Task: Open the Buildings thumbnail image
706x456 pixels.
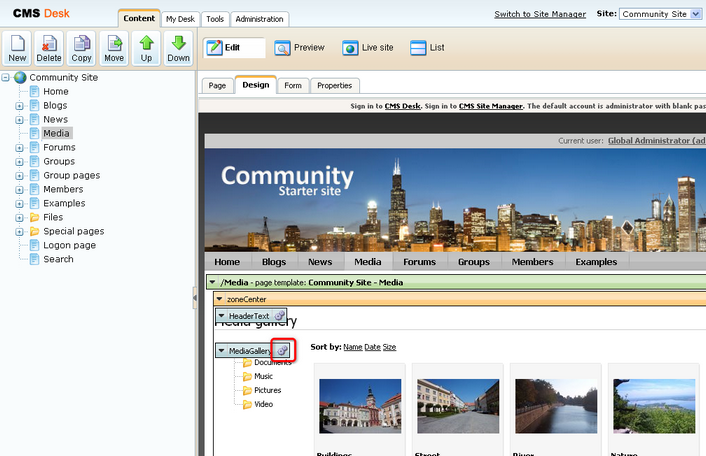Action: [360, 406]
